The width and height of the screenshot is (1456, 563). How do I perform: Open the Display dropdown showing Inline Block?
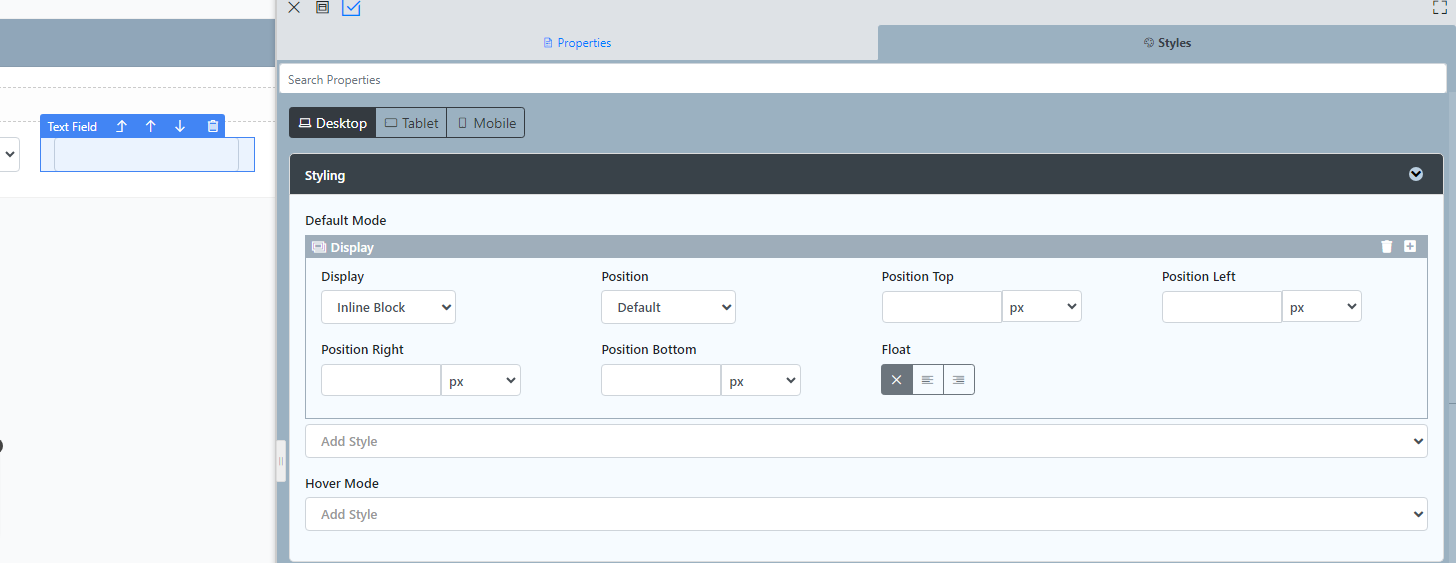click(x=388, y=307)
